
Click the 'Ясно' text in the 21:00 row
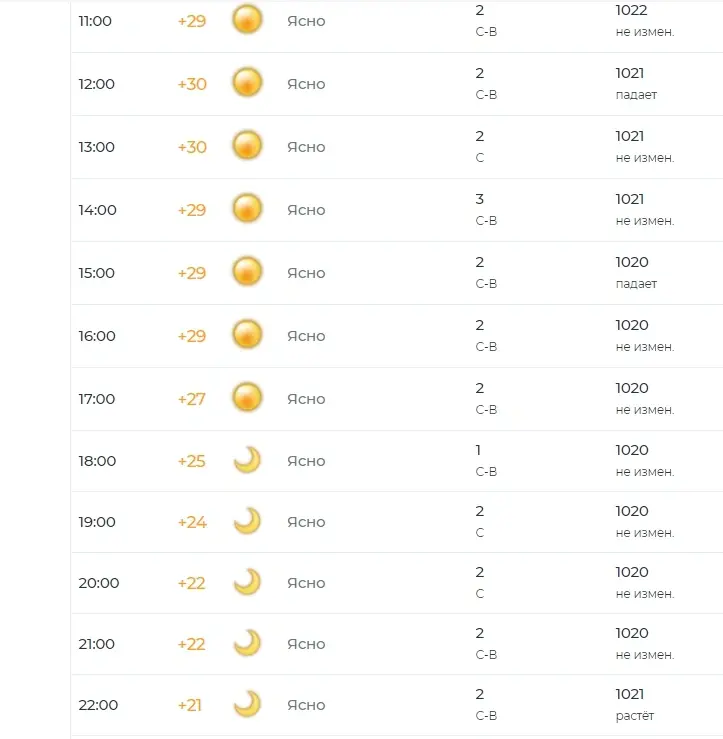[x=306, y=644]
